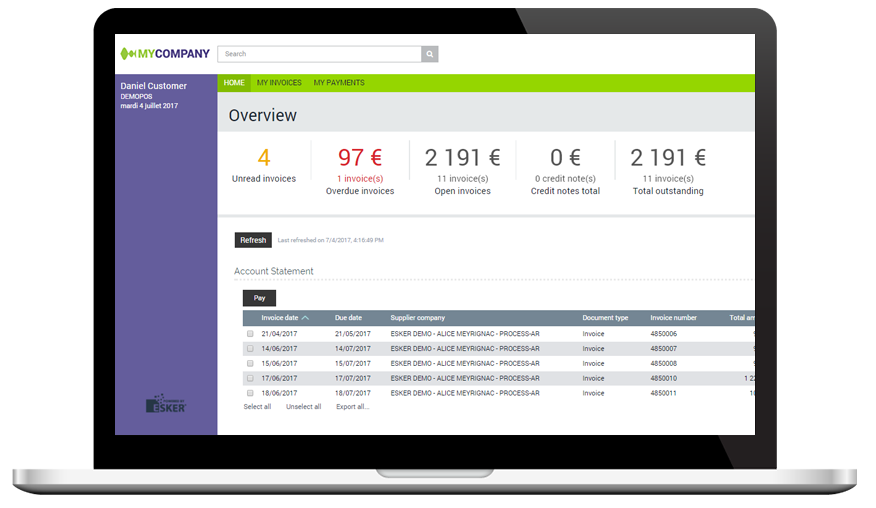Viewport: 876px width, 508px height.
Task: Click due date 21/05/2017
Action: [x=353, y=334]
